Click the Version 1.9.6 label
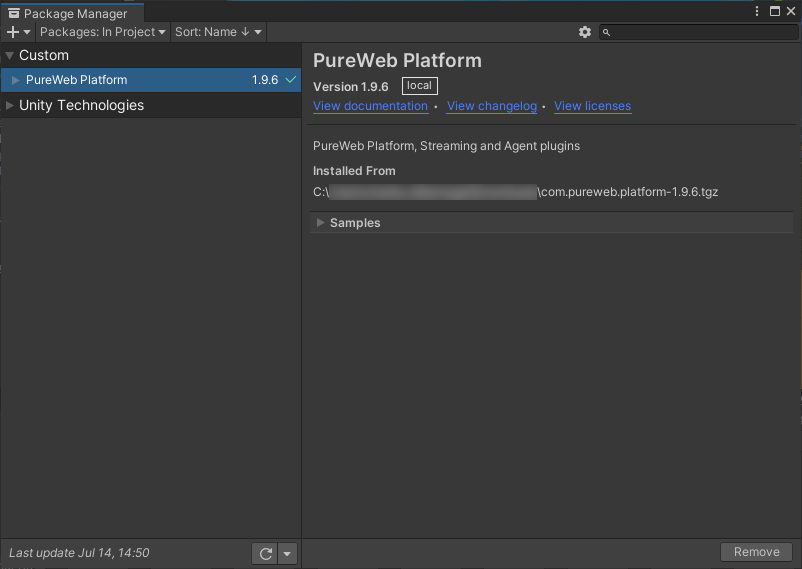The height and width of the screenshot is (569, 802). (x=351, y=86)
